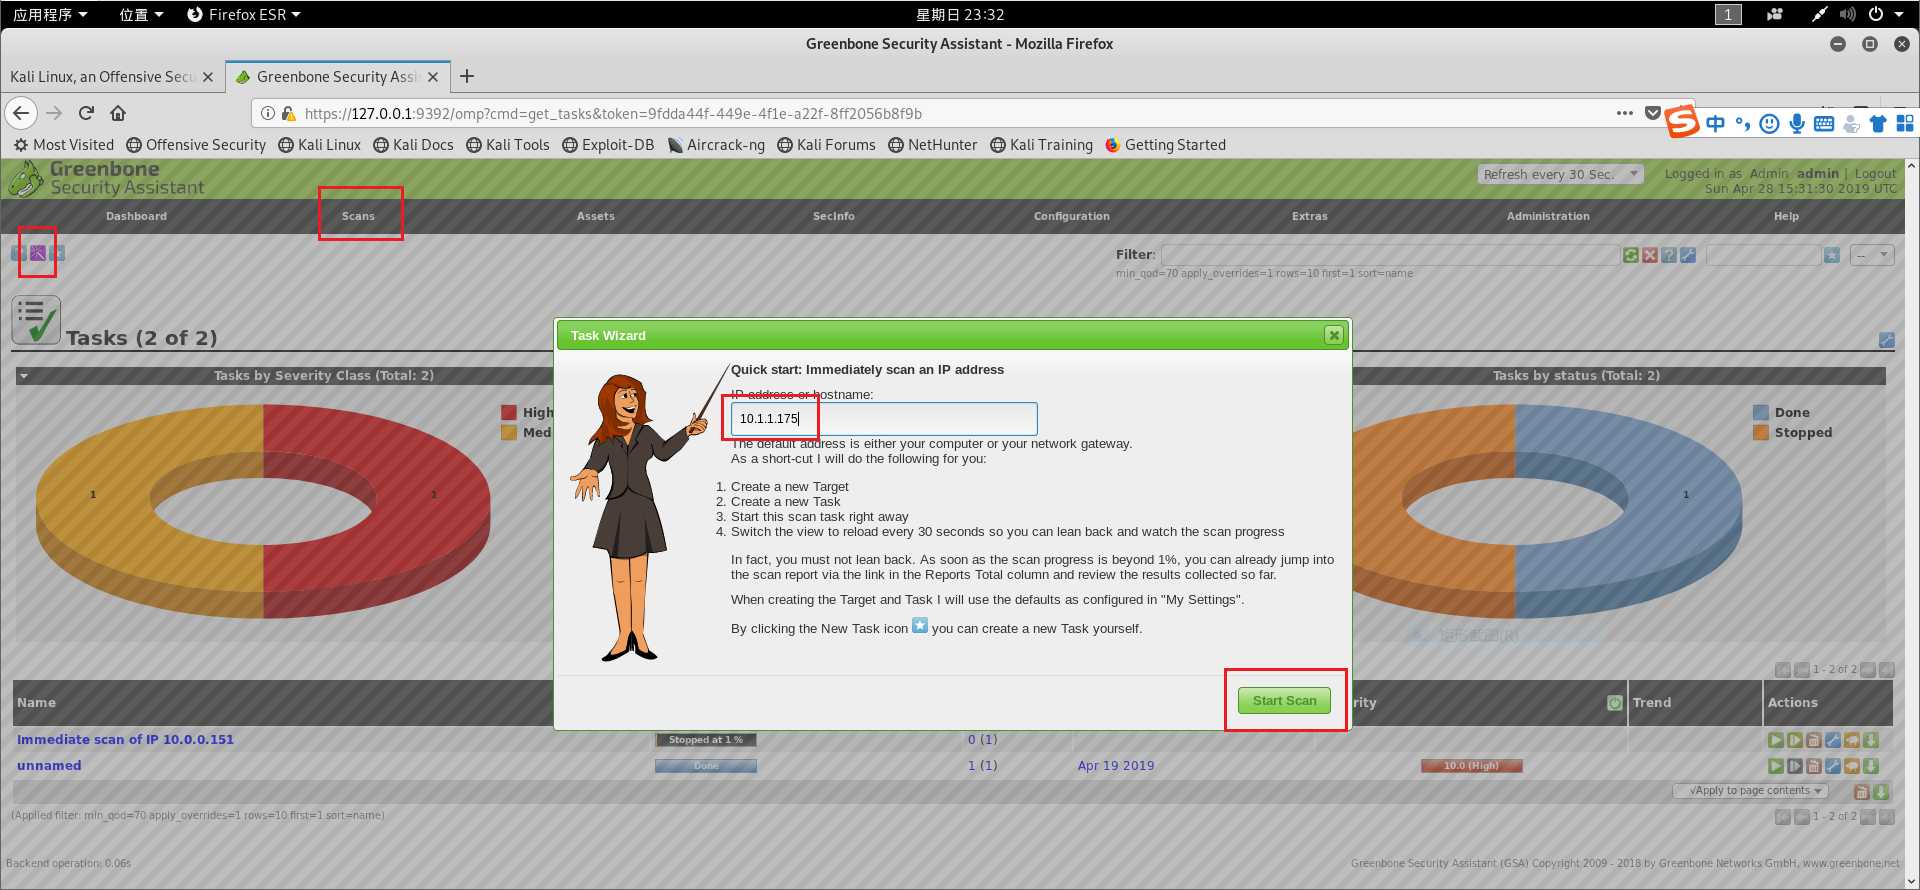Start the Immediate scan of IP 10.0.0.151 task
This screenshot has height=890, width=1920.
pyautogui.click(x=1775, y=740)
